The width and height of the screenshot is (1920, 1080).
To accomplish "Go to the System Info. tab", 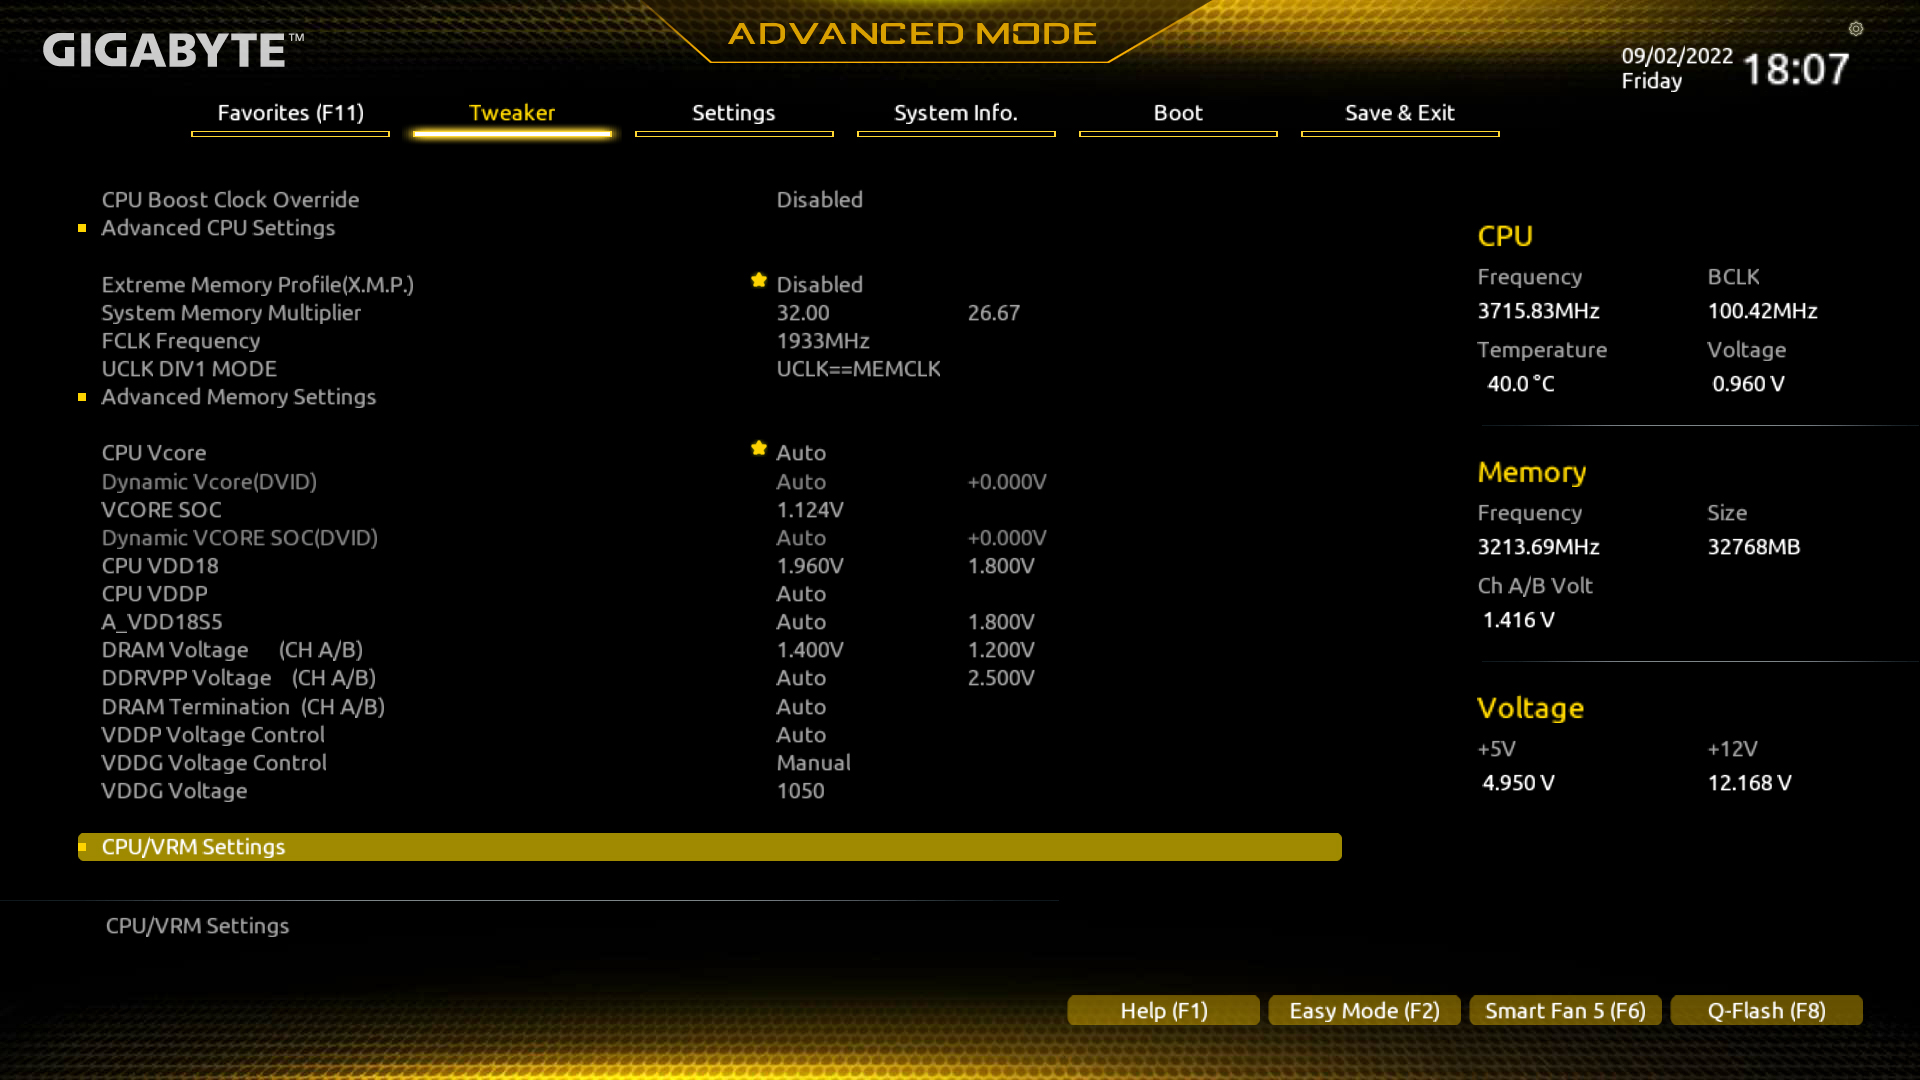I will pos(955,113).
